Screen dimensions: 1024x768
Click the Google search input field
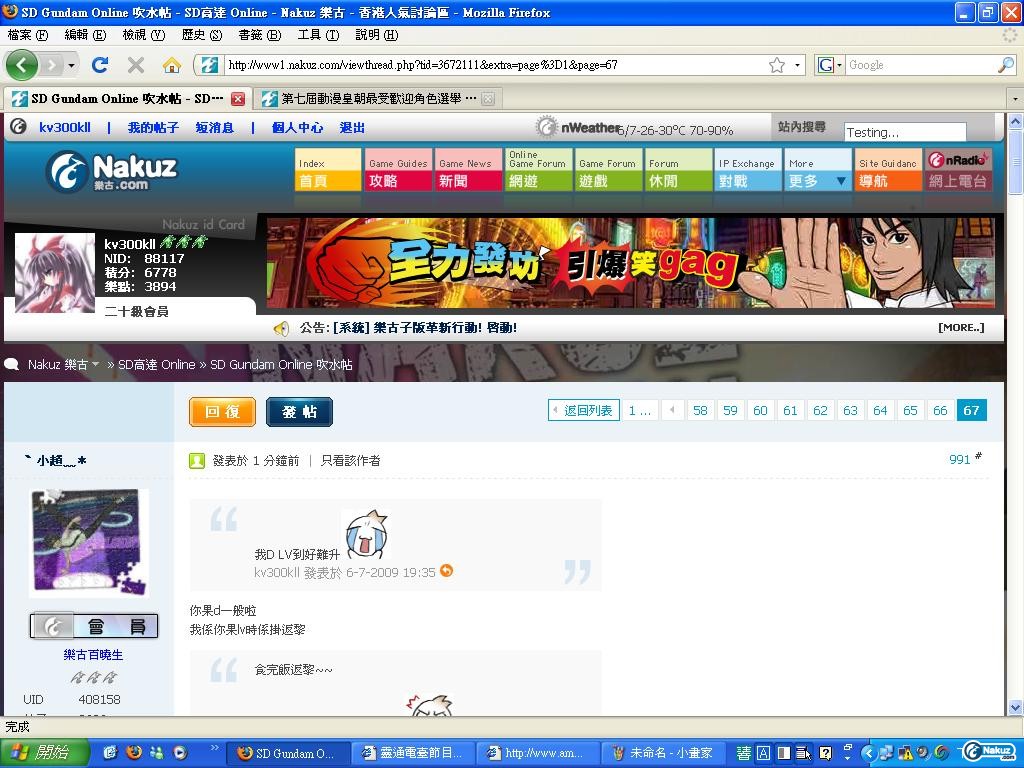[921, 65]
